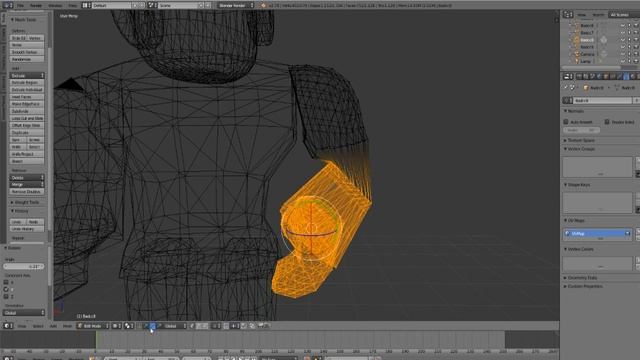Click the Inset Faces button
Image resolution: width=640 pixels, height=360 pixels.
[x=27, y=97]
